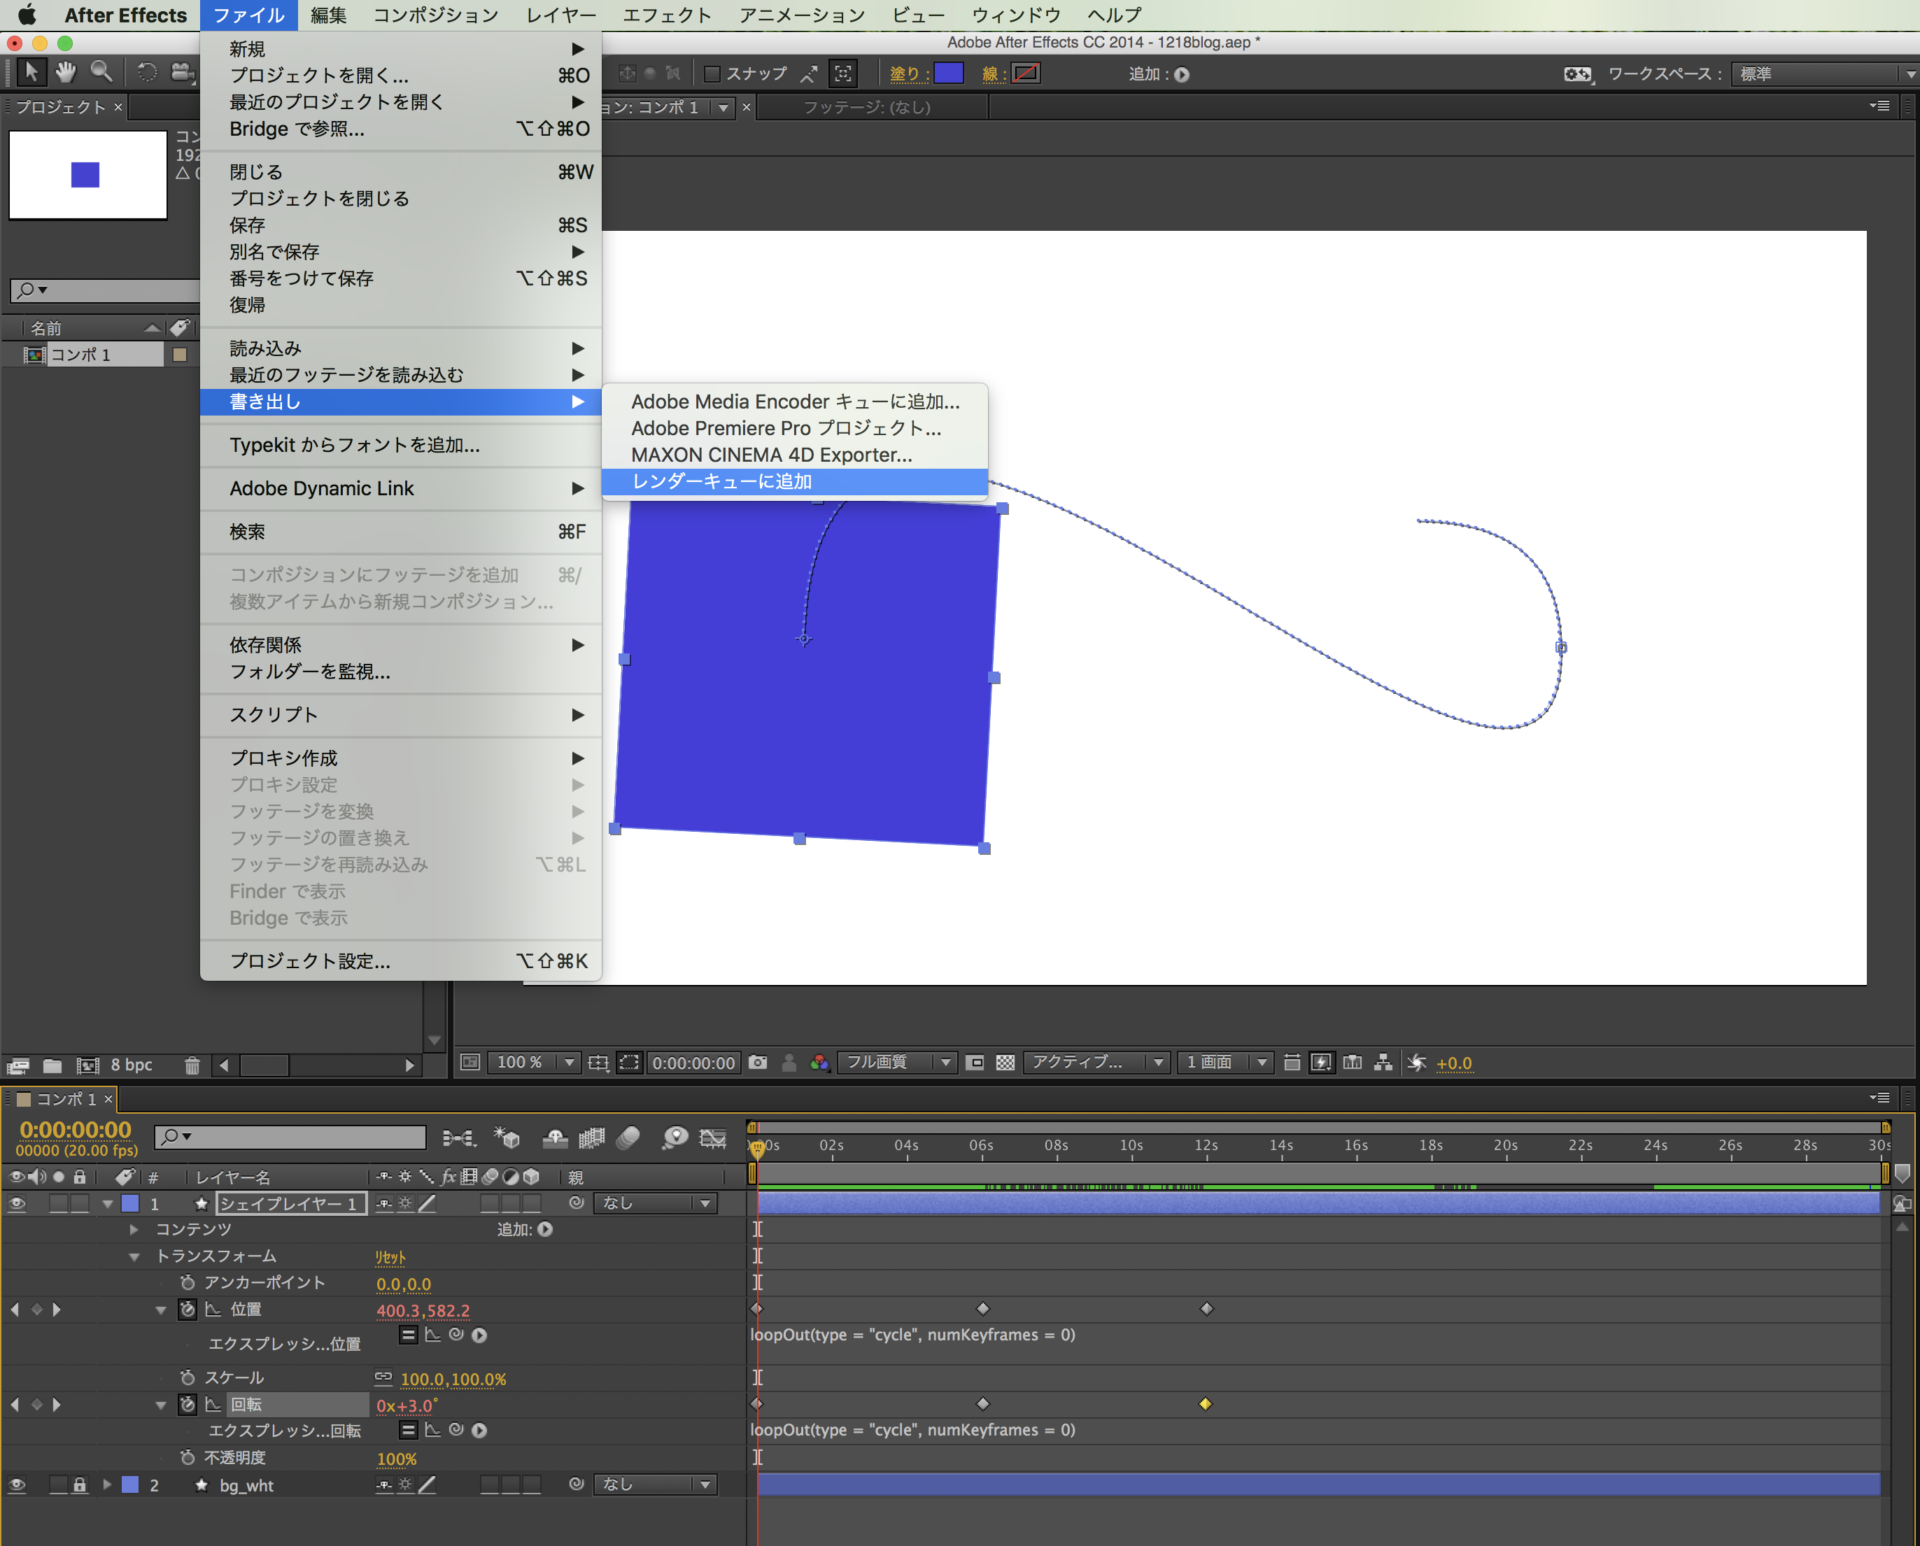Select the Hand tool
Screen dimensions: 1920x1546
tap(66, 72)
